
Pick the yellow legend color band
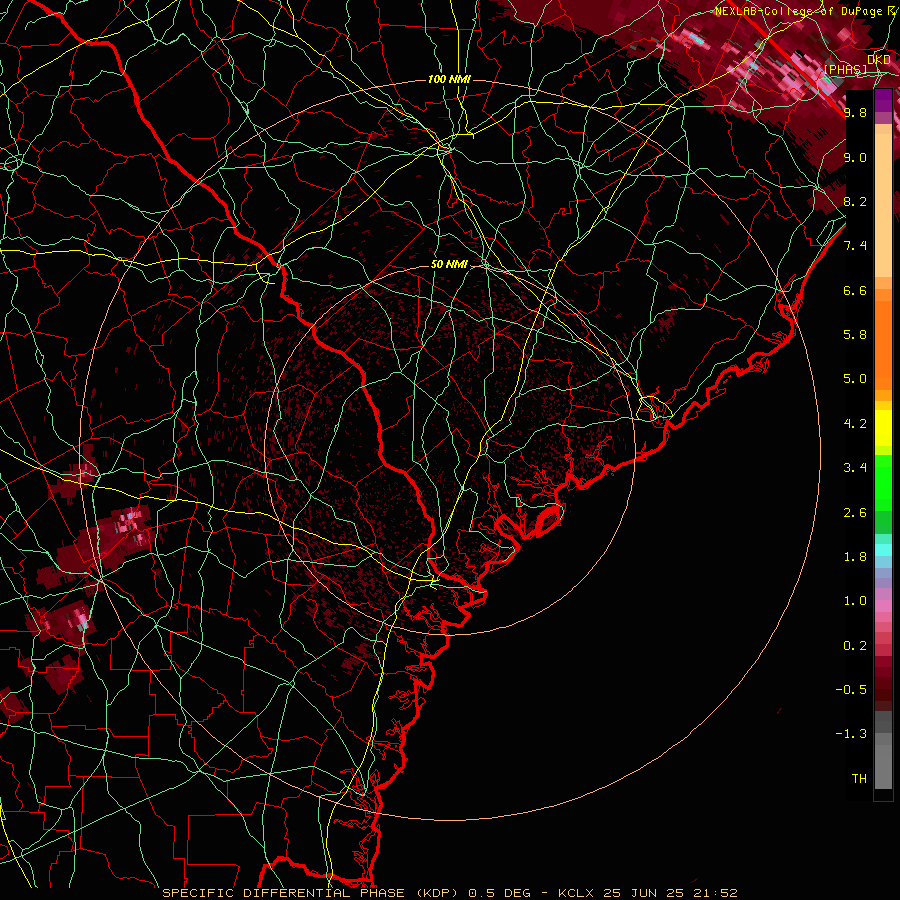[883, 428]
